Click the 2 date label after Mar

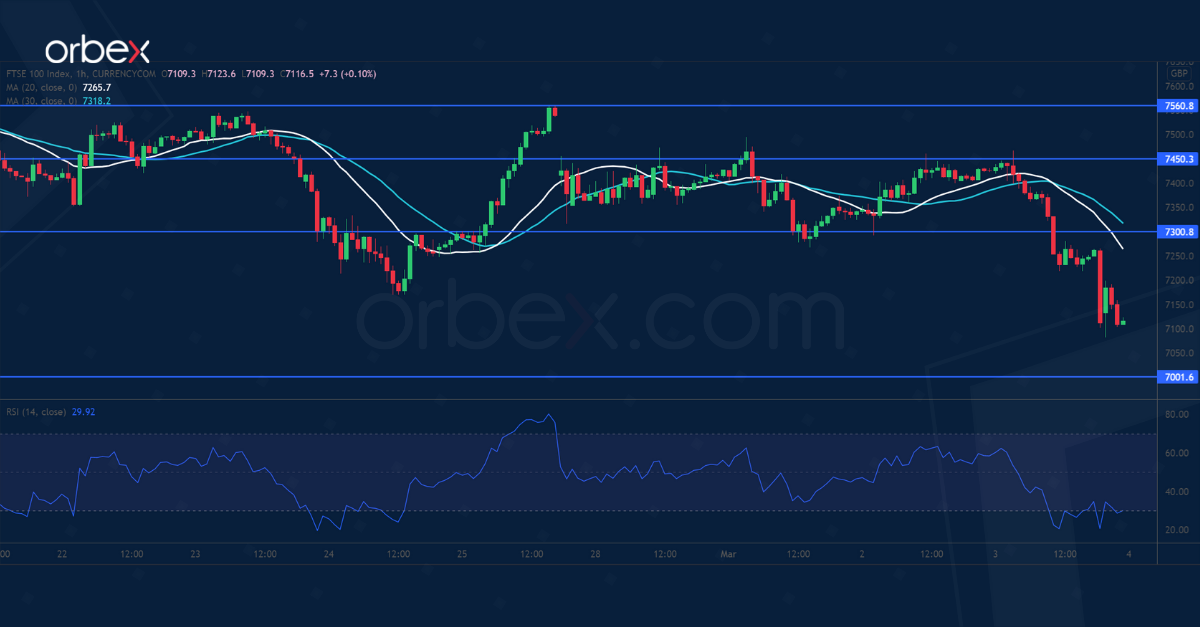pos(863,553)
